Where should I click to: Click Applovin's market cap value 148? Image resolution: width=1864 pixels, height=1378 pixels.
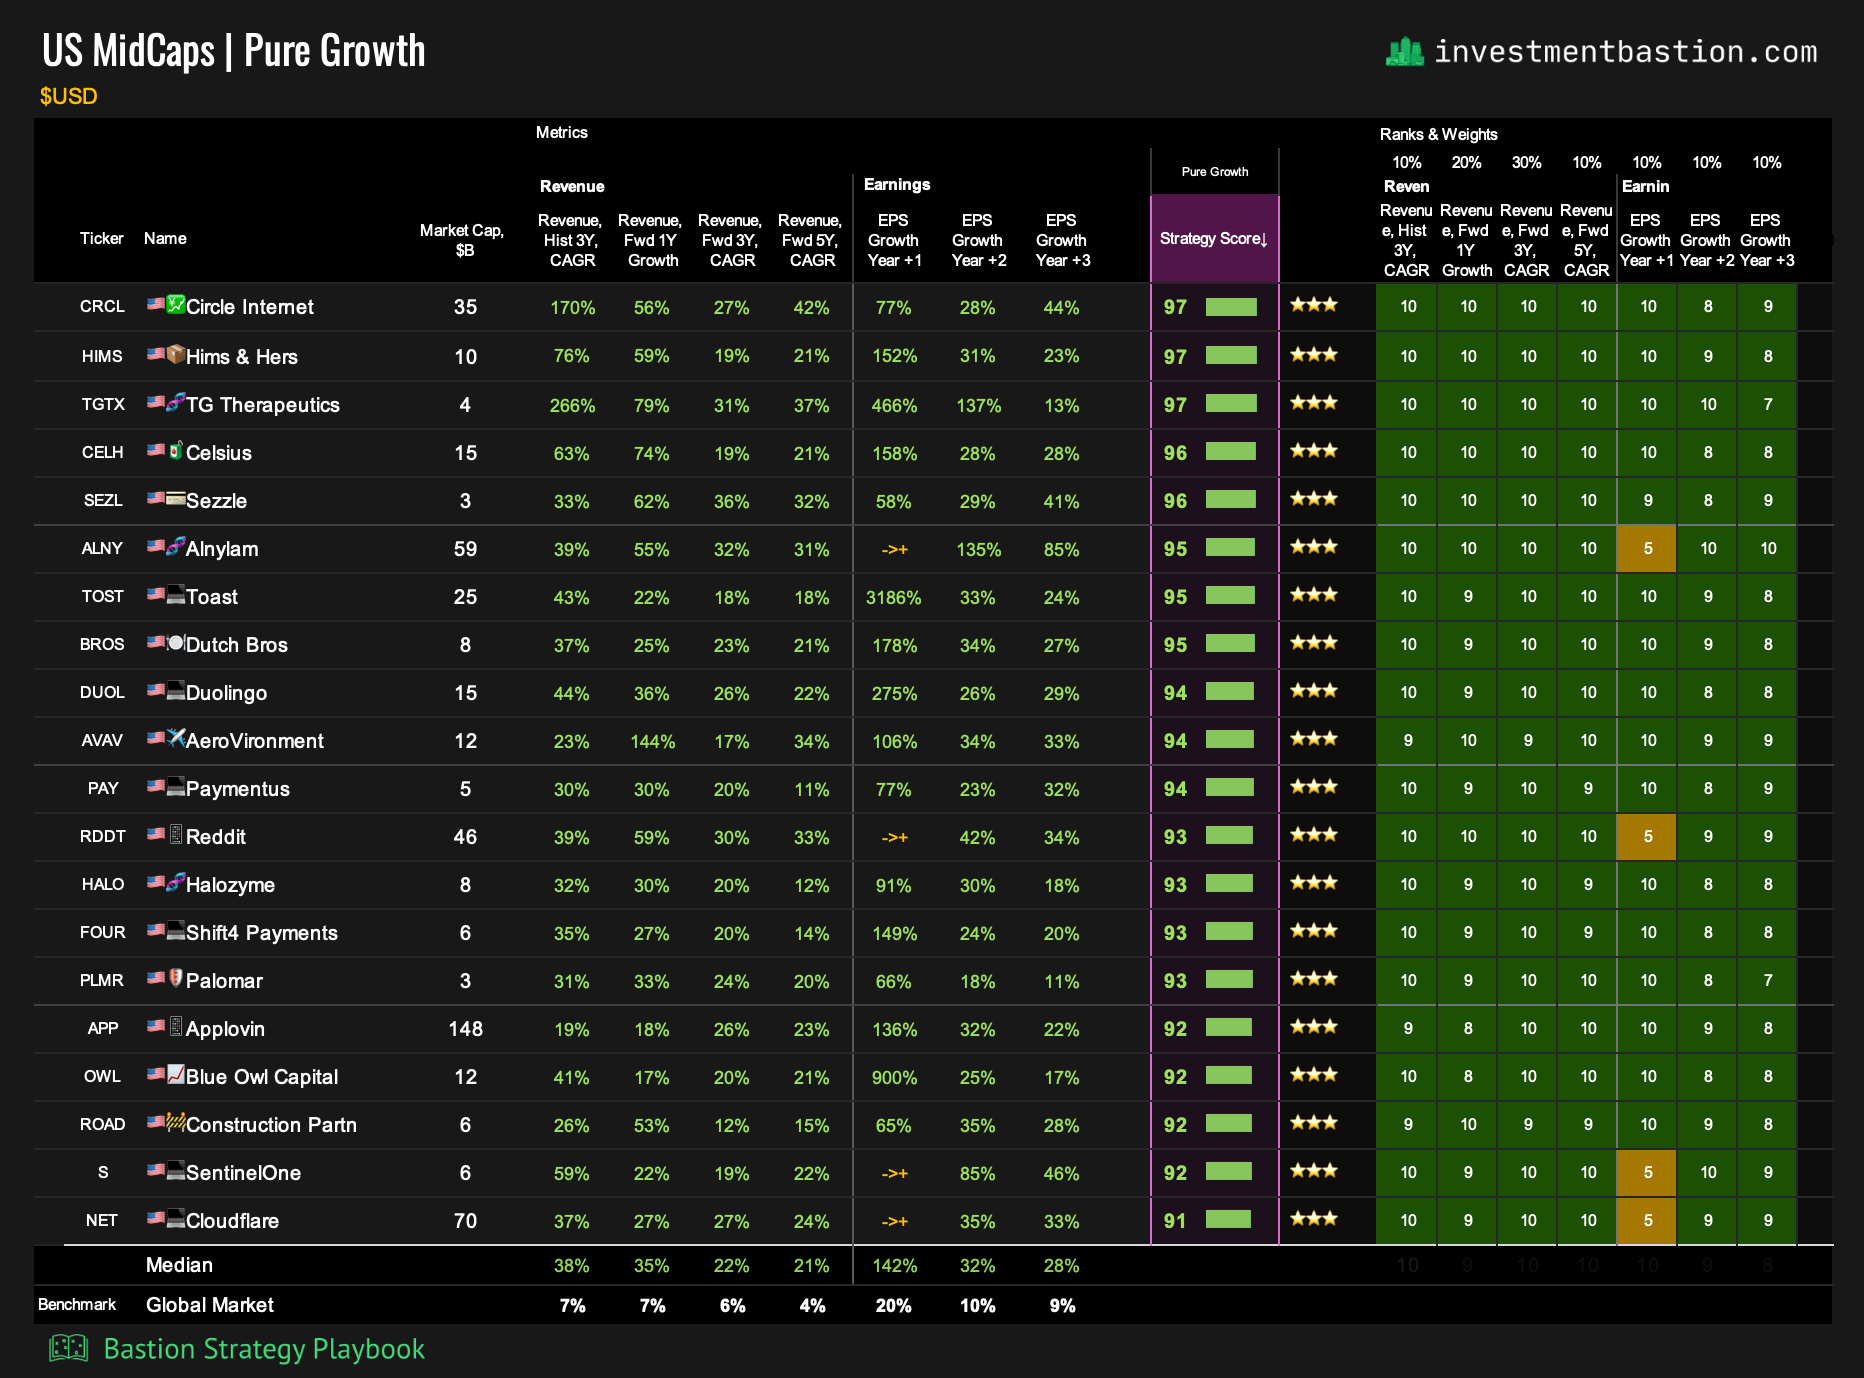[x=465, y=1029]
